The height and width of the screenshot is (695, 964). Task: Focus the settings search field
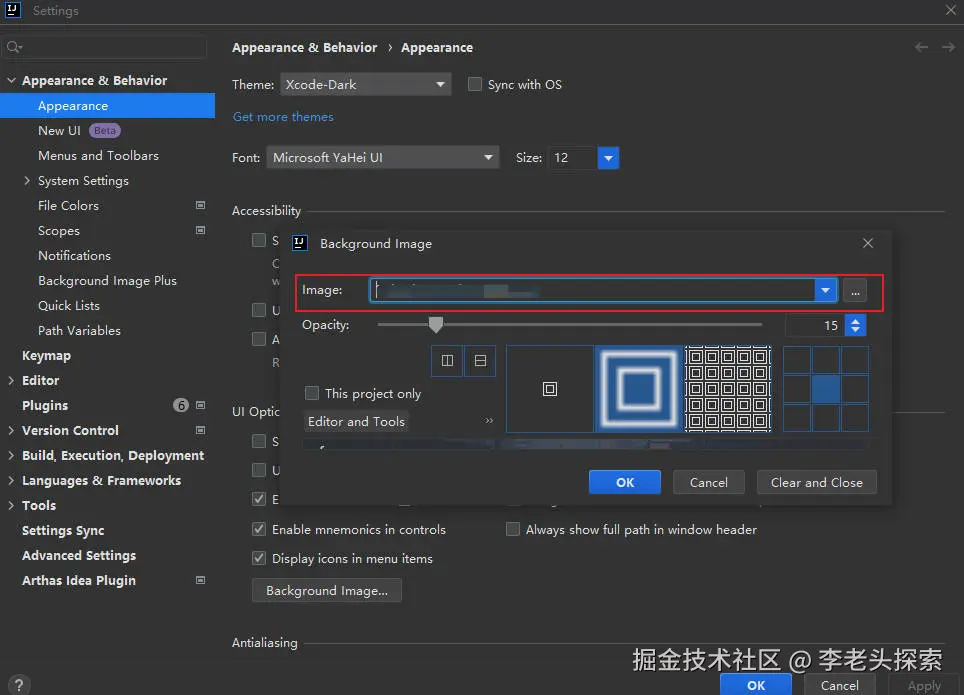(x=105, y=47)
